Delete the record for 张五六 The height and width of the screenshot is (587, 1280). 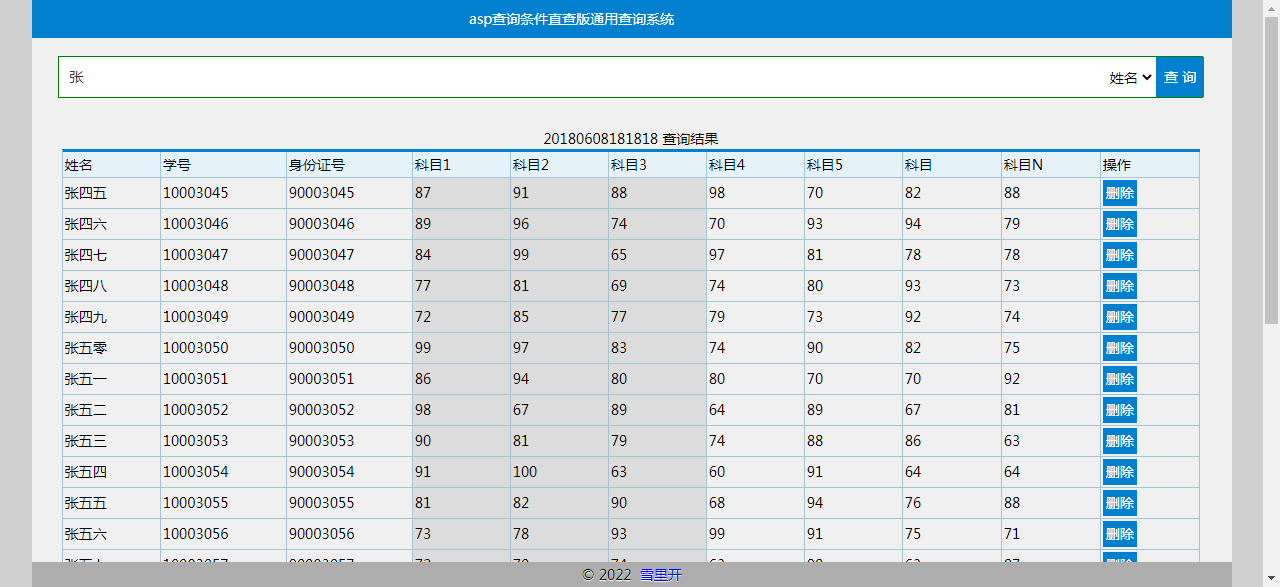click(x=1119, y=534)
